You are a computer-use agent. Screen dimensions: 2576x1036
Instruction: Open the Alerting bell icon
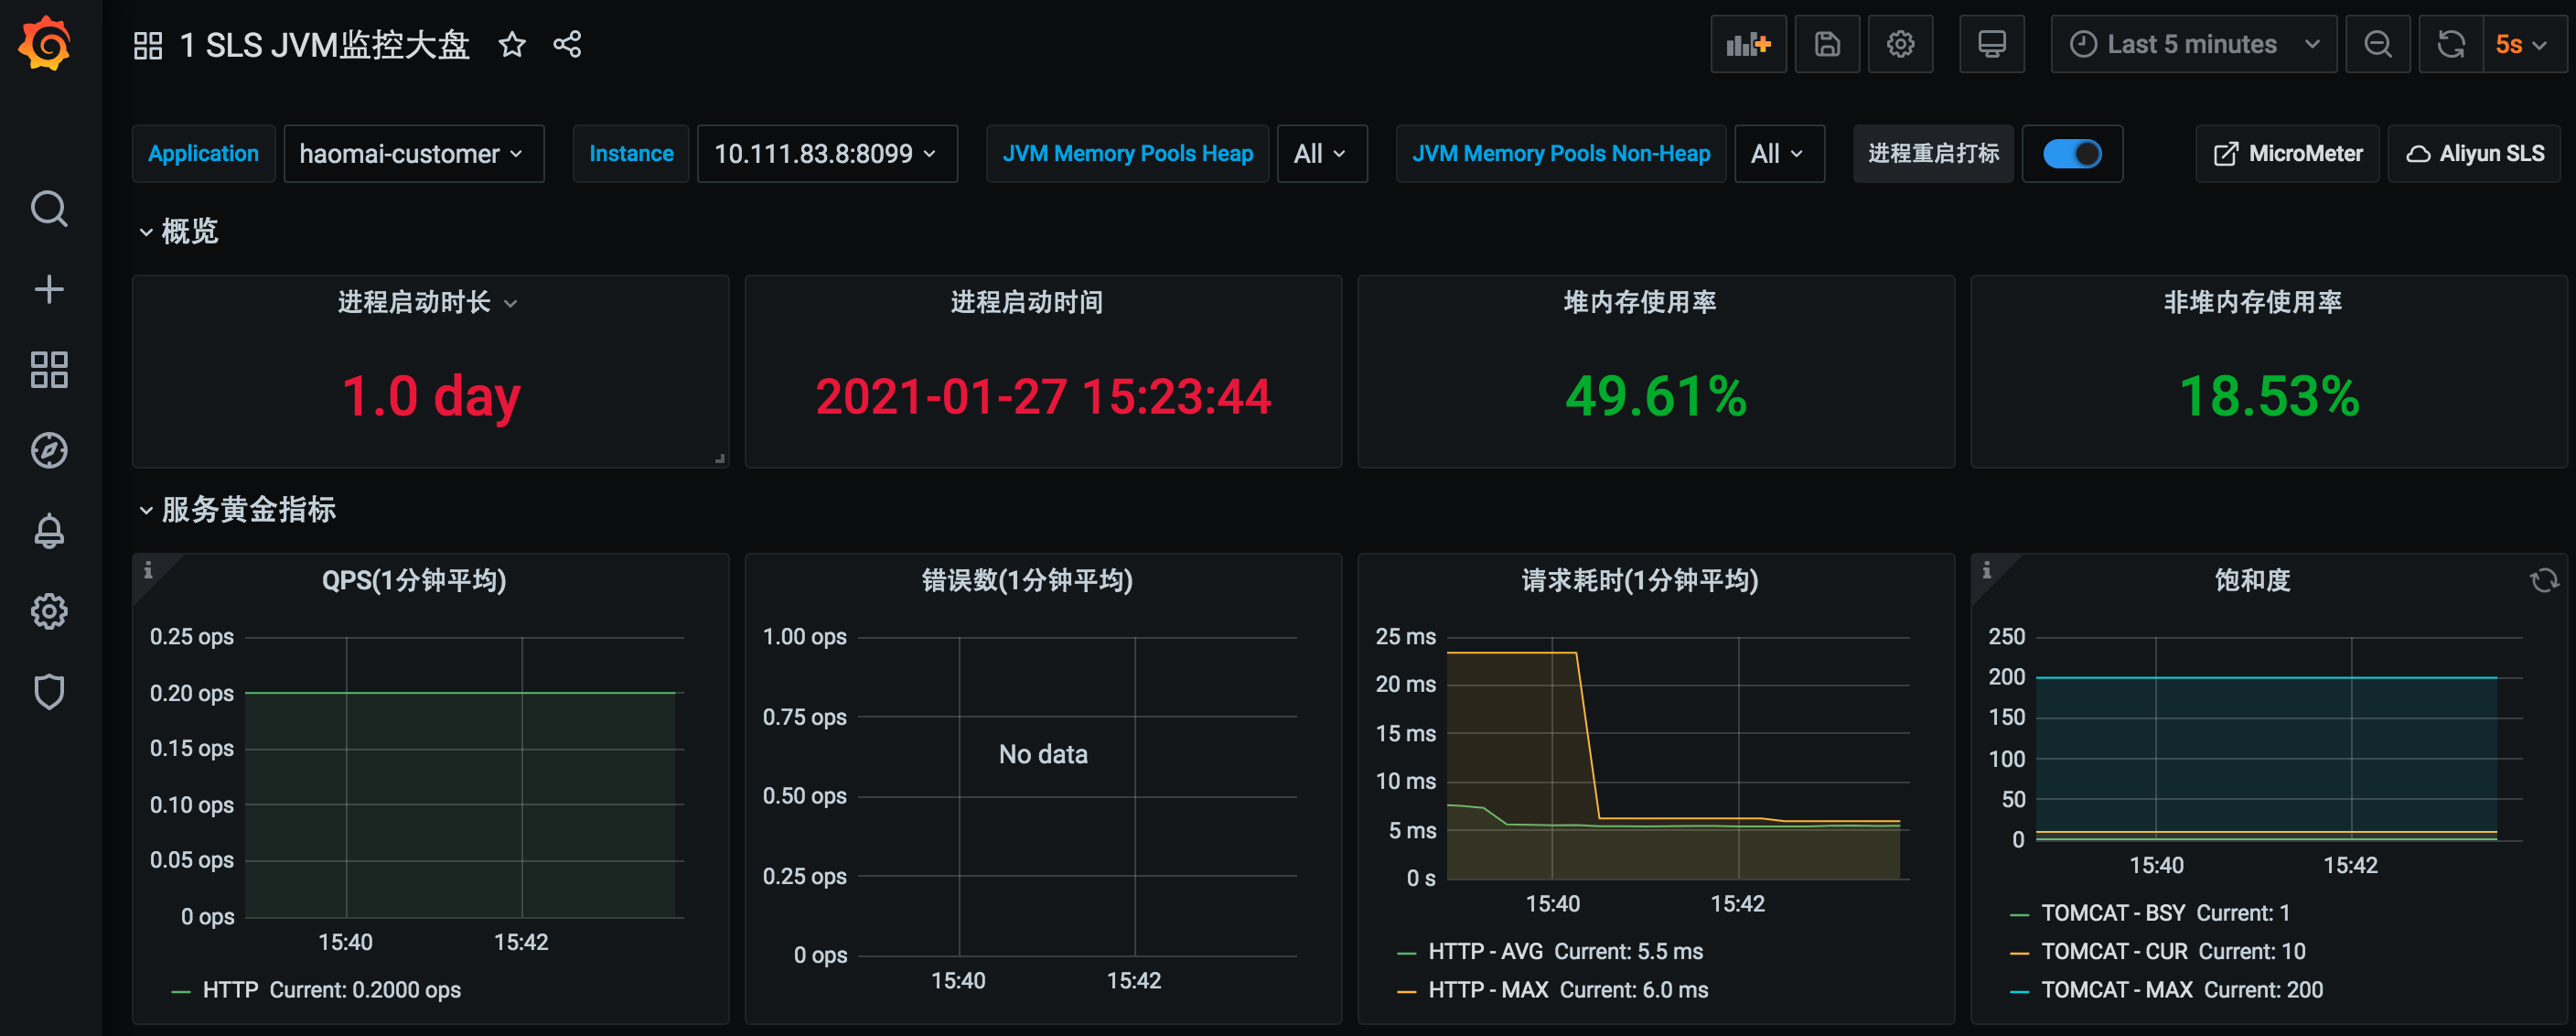pyautogui.click(x=49, y=531)
